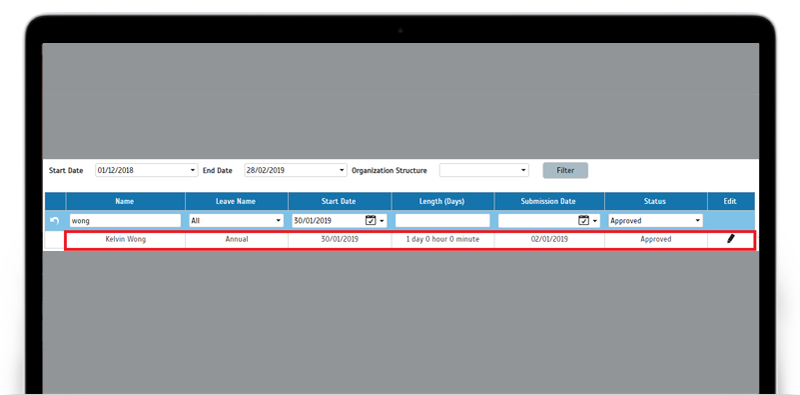Sort by the Submission Date column header
Viewport: 800px width, 395px height.
(x=548, y=201)
